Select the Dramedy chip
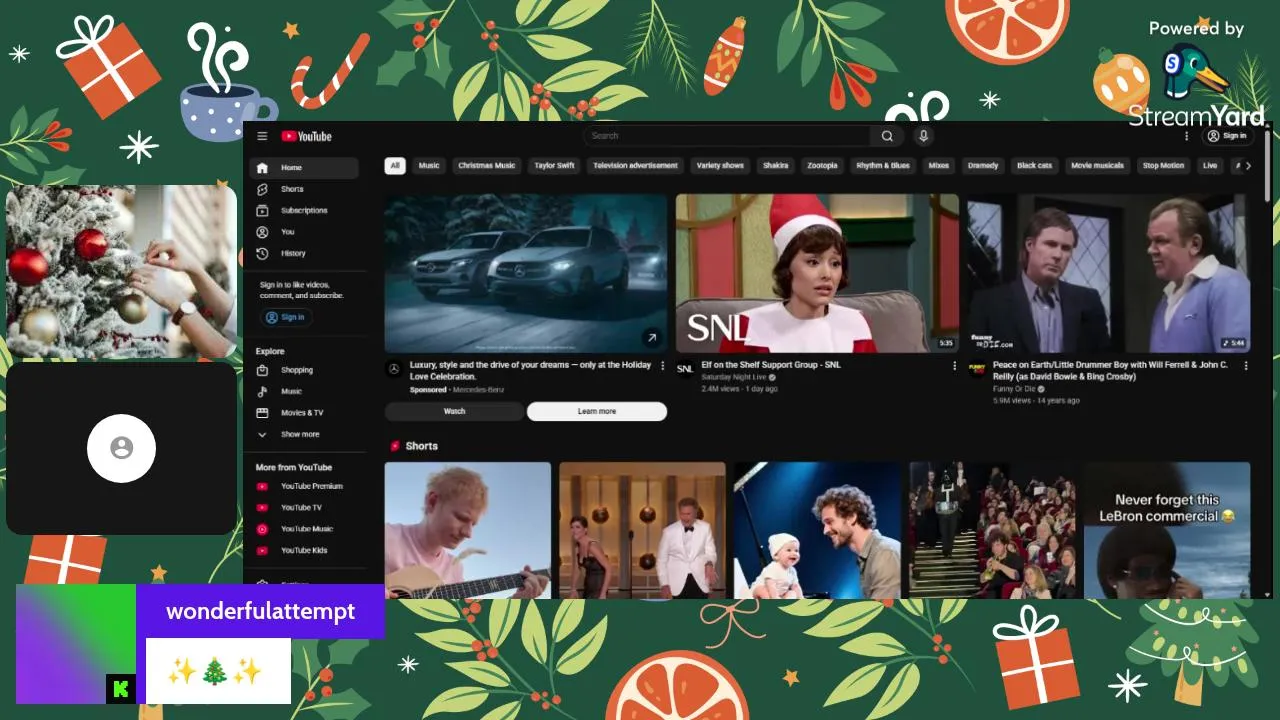Image resolution: width=1280 pixels, height=720 pixels. point(983,165)
